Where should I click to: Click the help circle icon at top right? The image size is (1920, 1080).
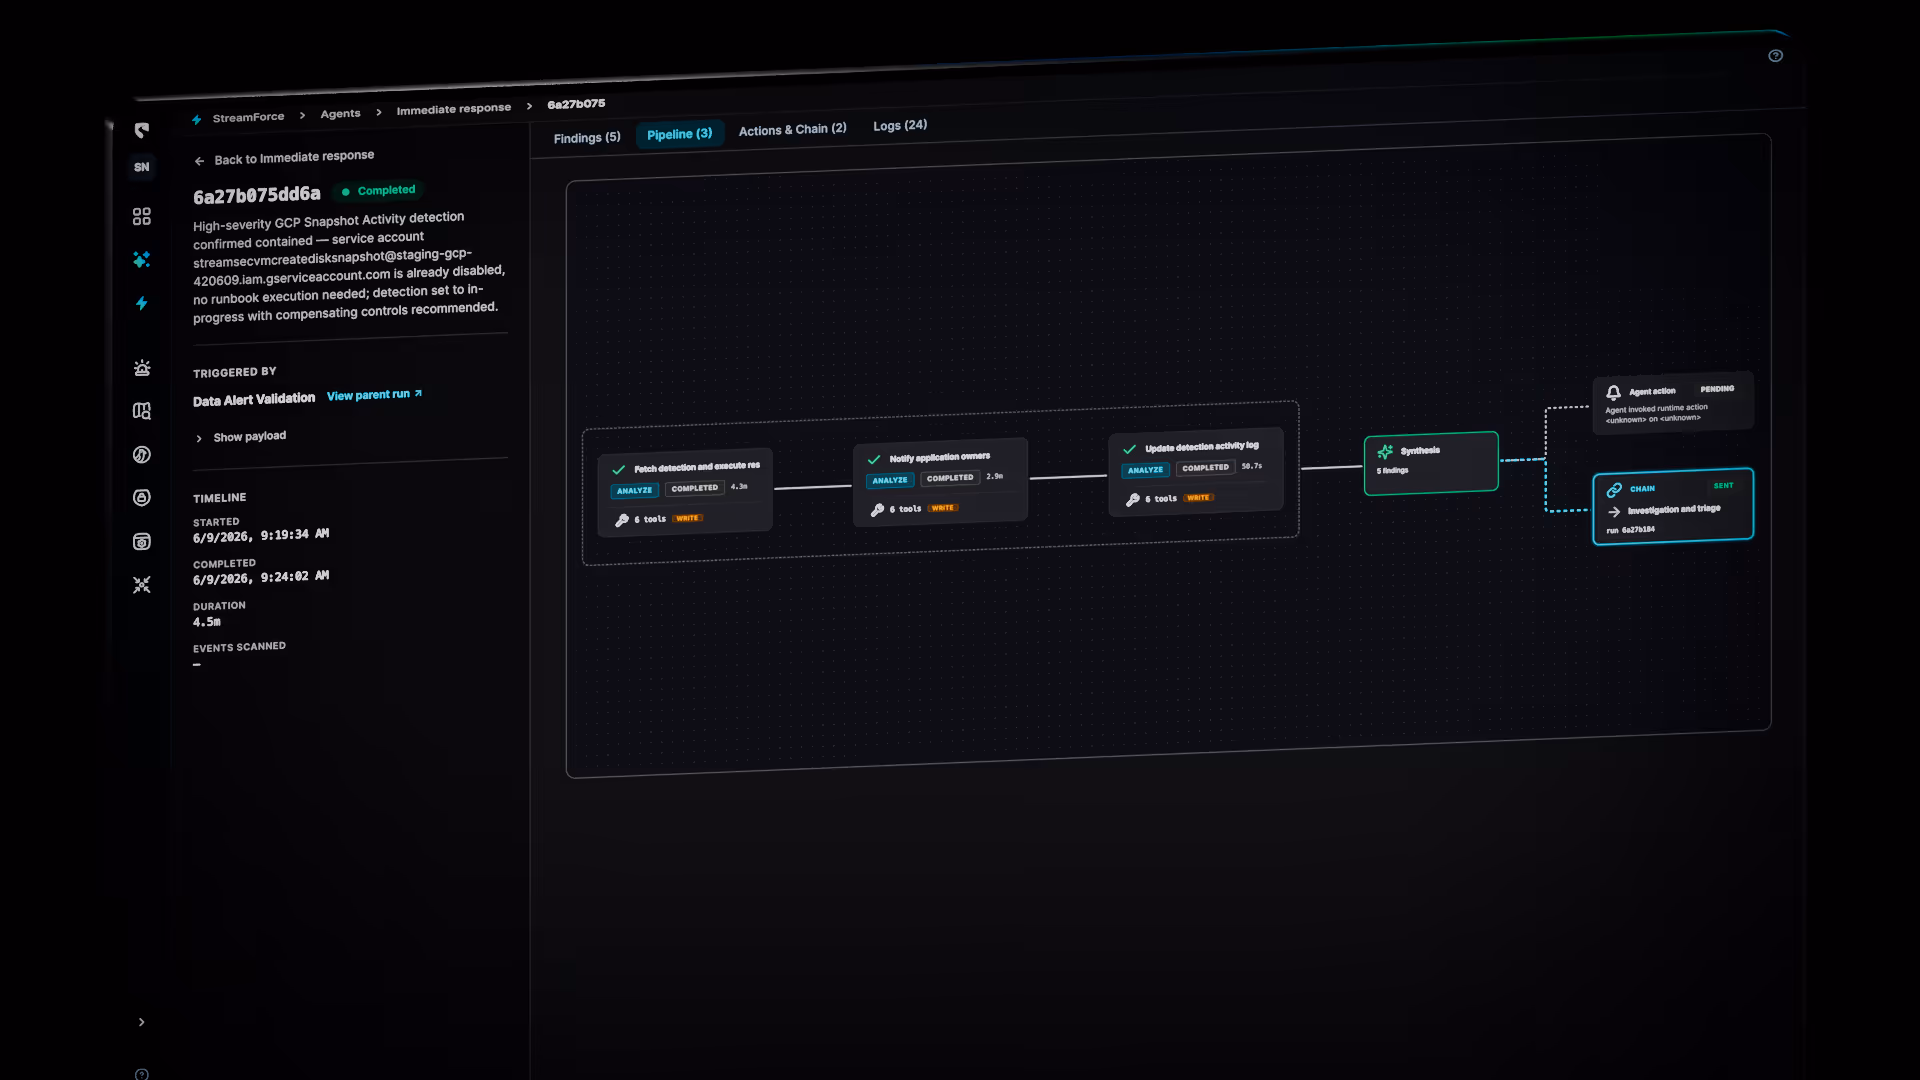(x=1775, y=56)
